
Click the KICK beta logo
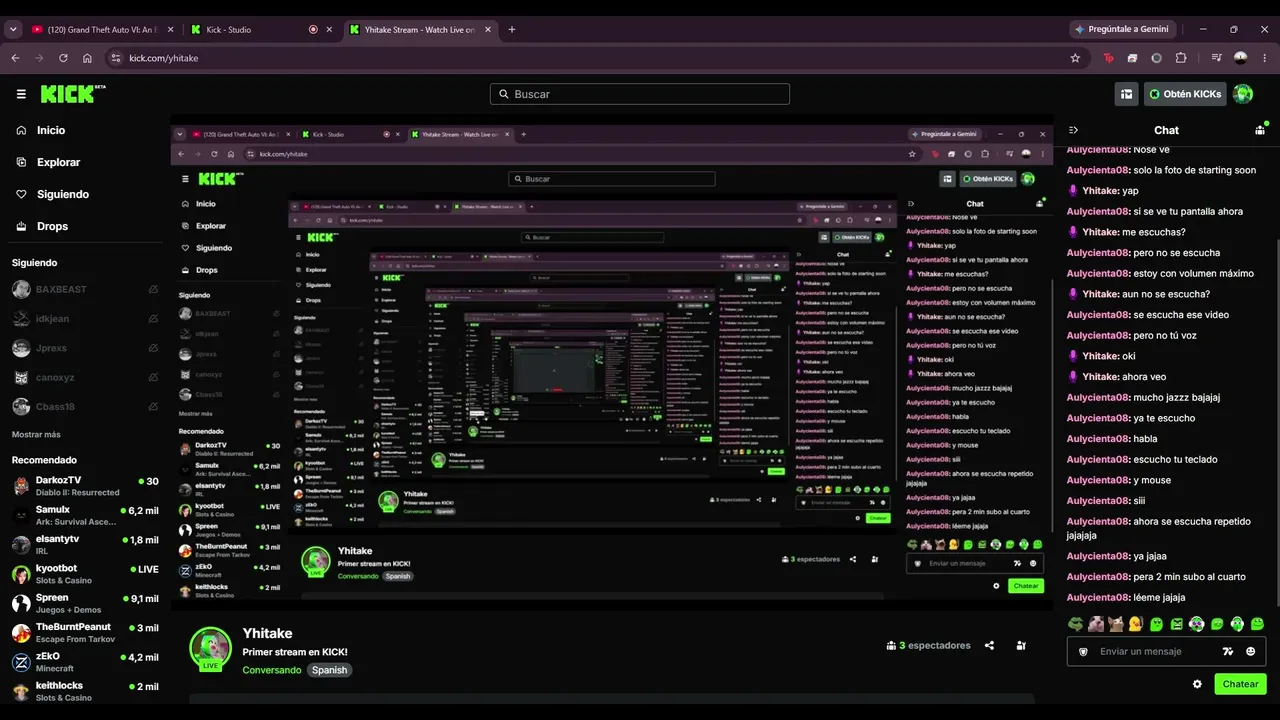click(73, 93)
